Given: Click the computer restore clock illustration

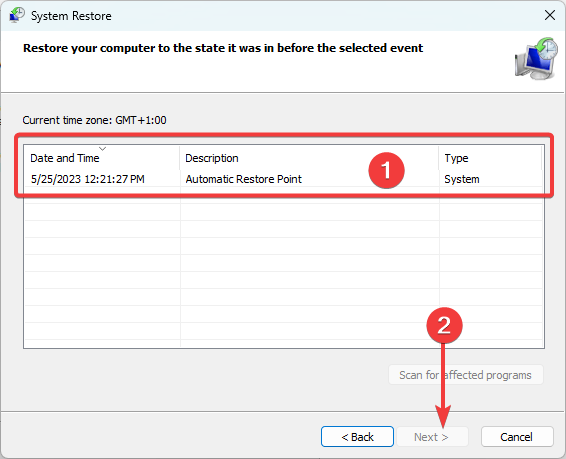Looking at the screenshot, I should (x=536, y=58).
